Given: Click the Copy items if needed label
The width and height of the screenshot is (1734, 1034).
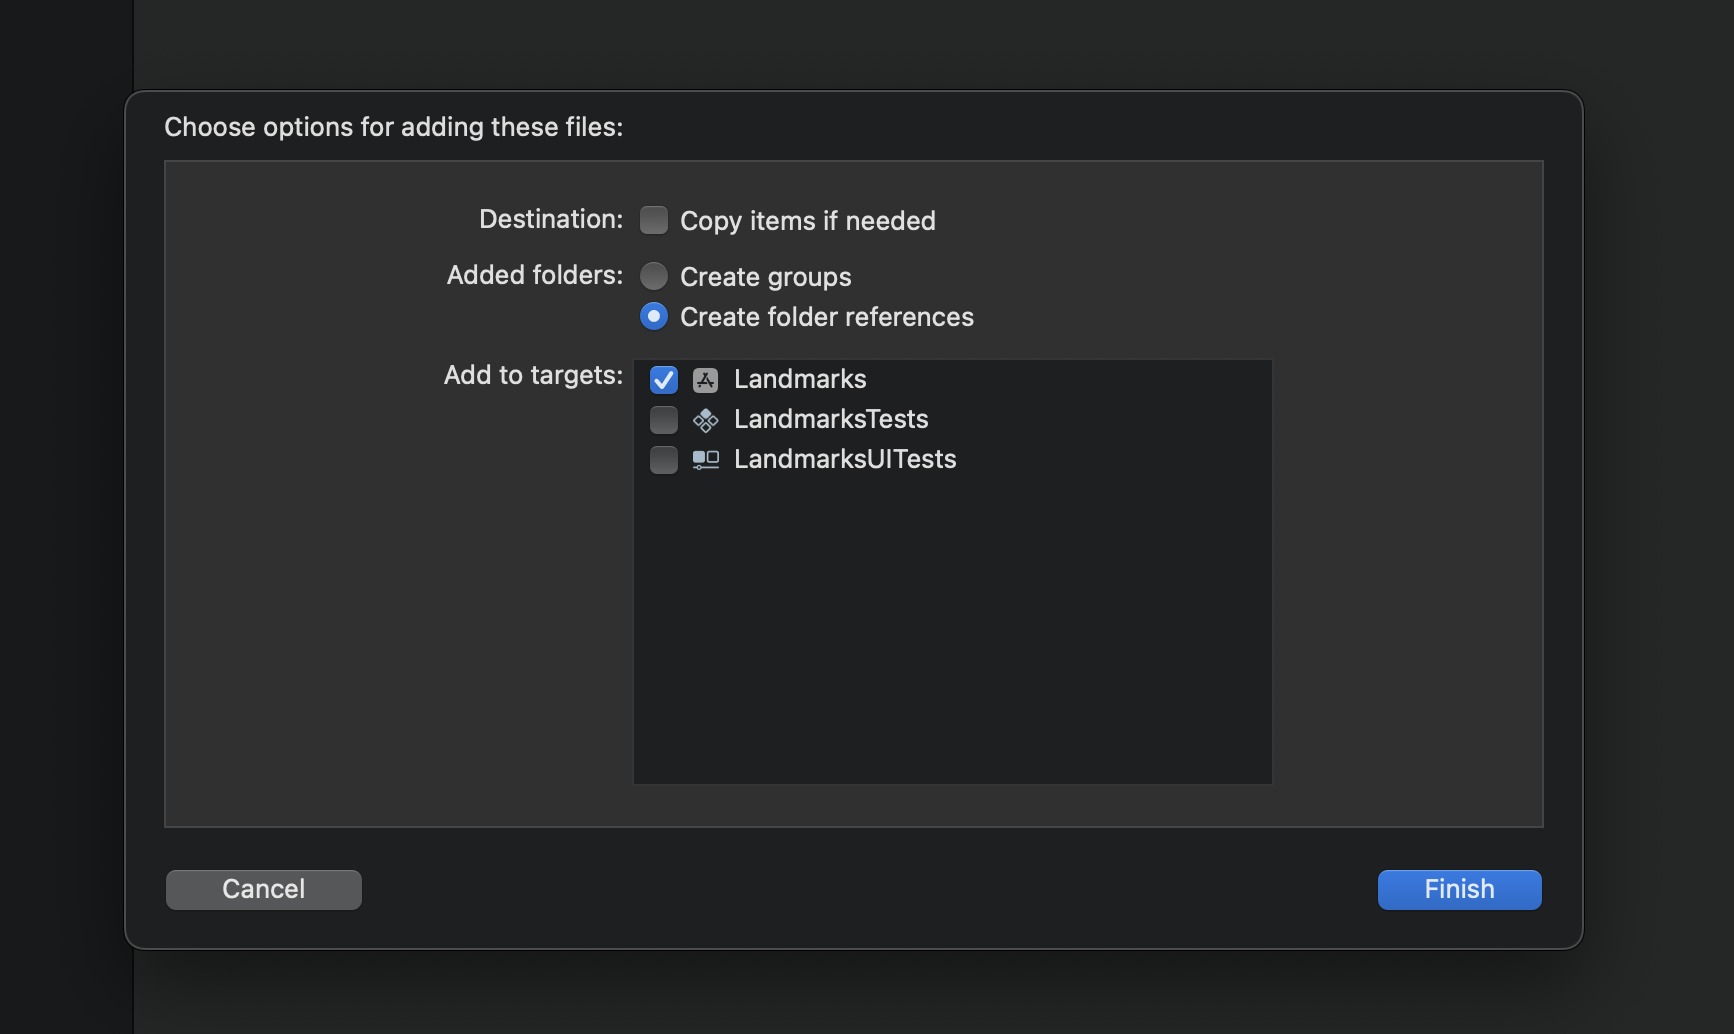Looking at the screenshot, I should click(808, 221).
